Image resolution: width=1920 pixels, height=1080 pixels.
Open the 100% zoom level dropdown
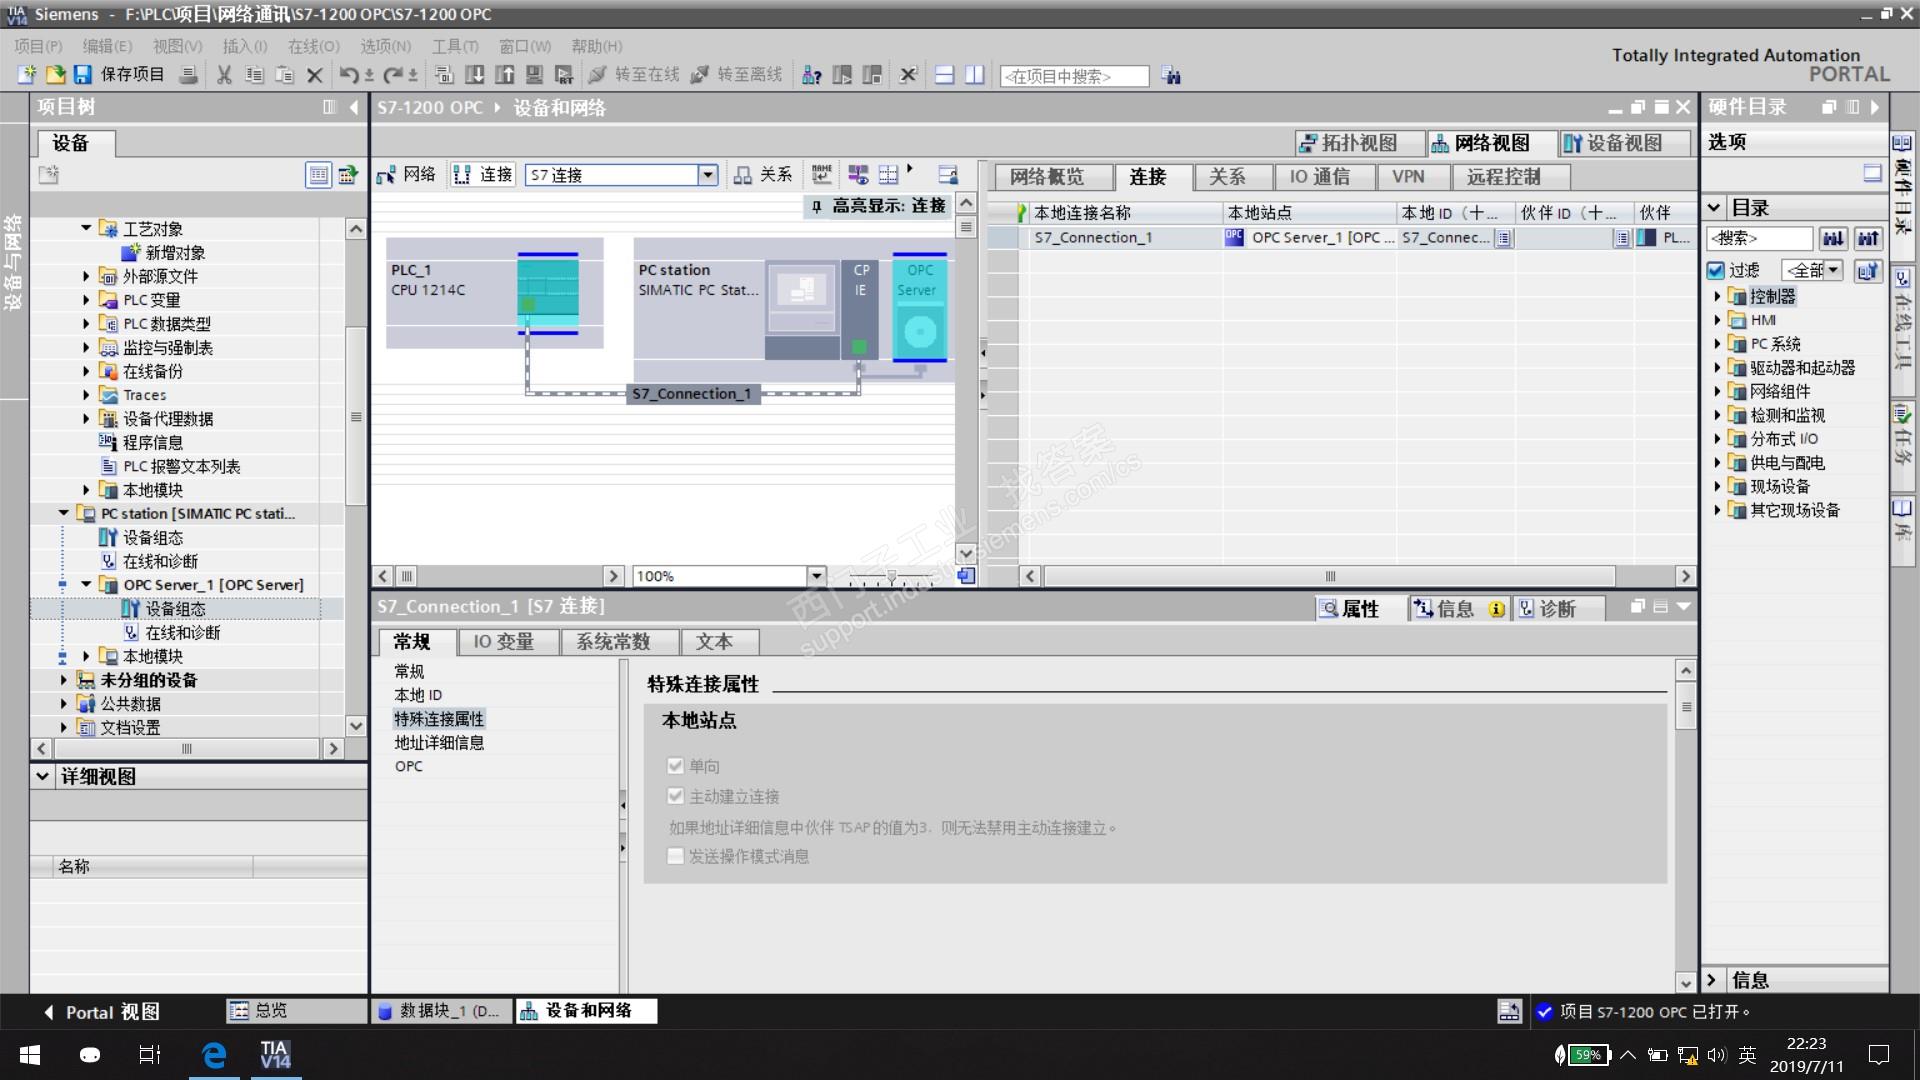coord(816,576)
